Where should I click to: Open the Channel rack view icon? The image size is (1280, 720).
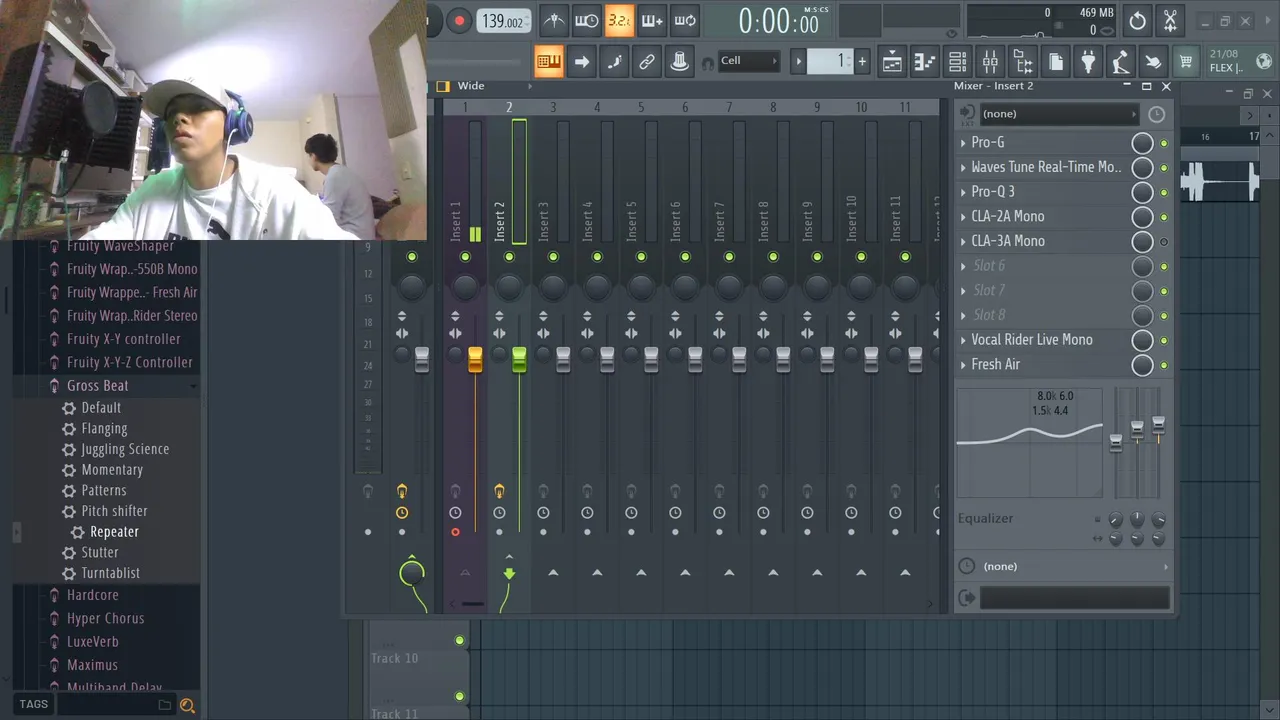pyautogui.click(x=957, y=62)
